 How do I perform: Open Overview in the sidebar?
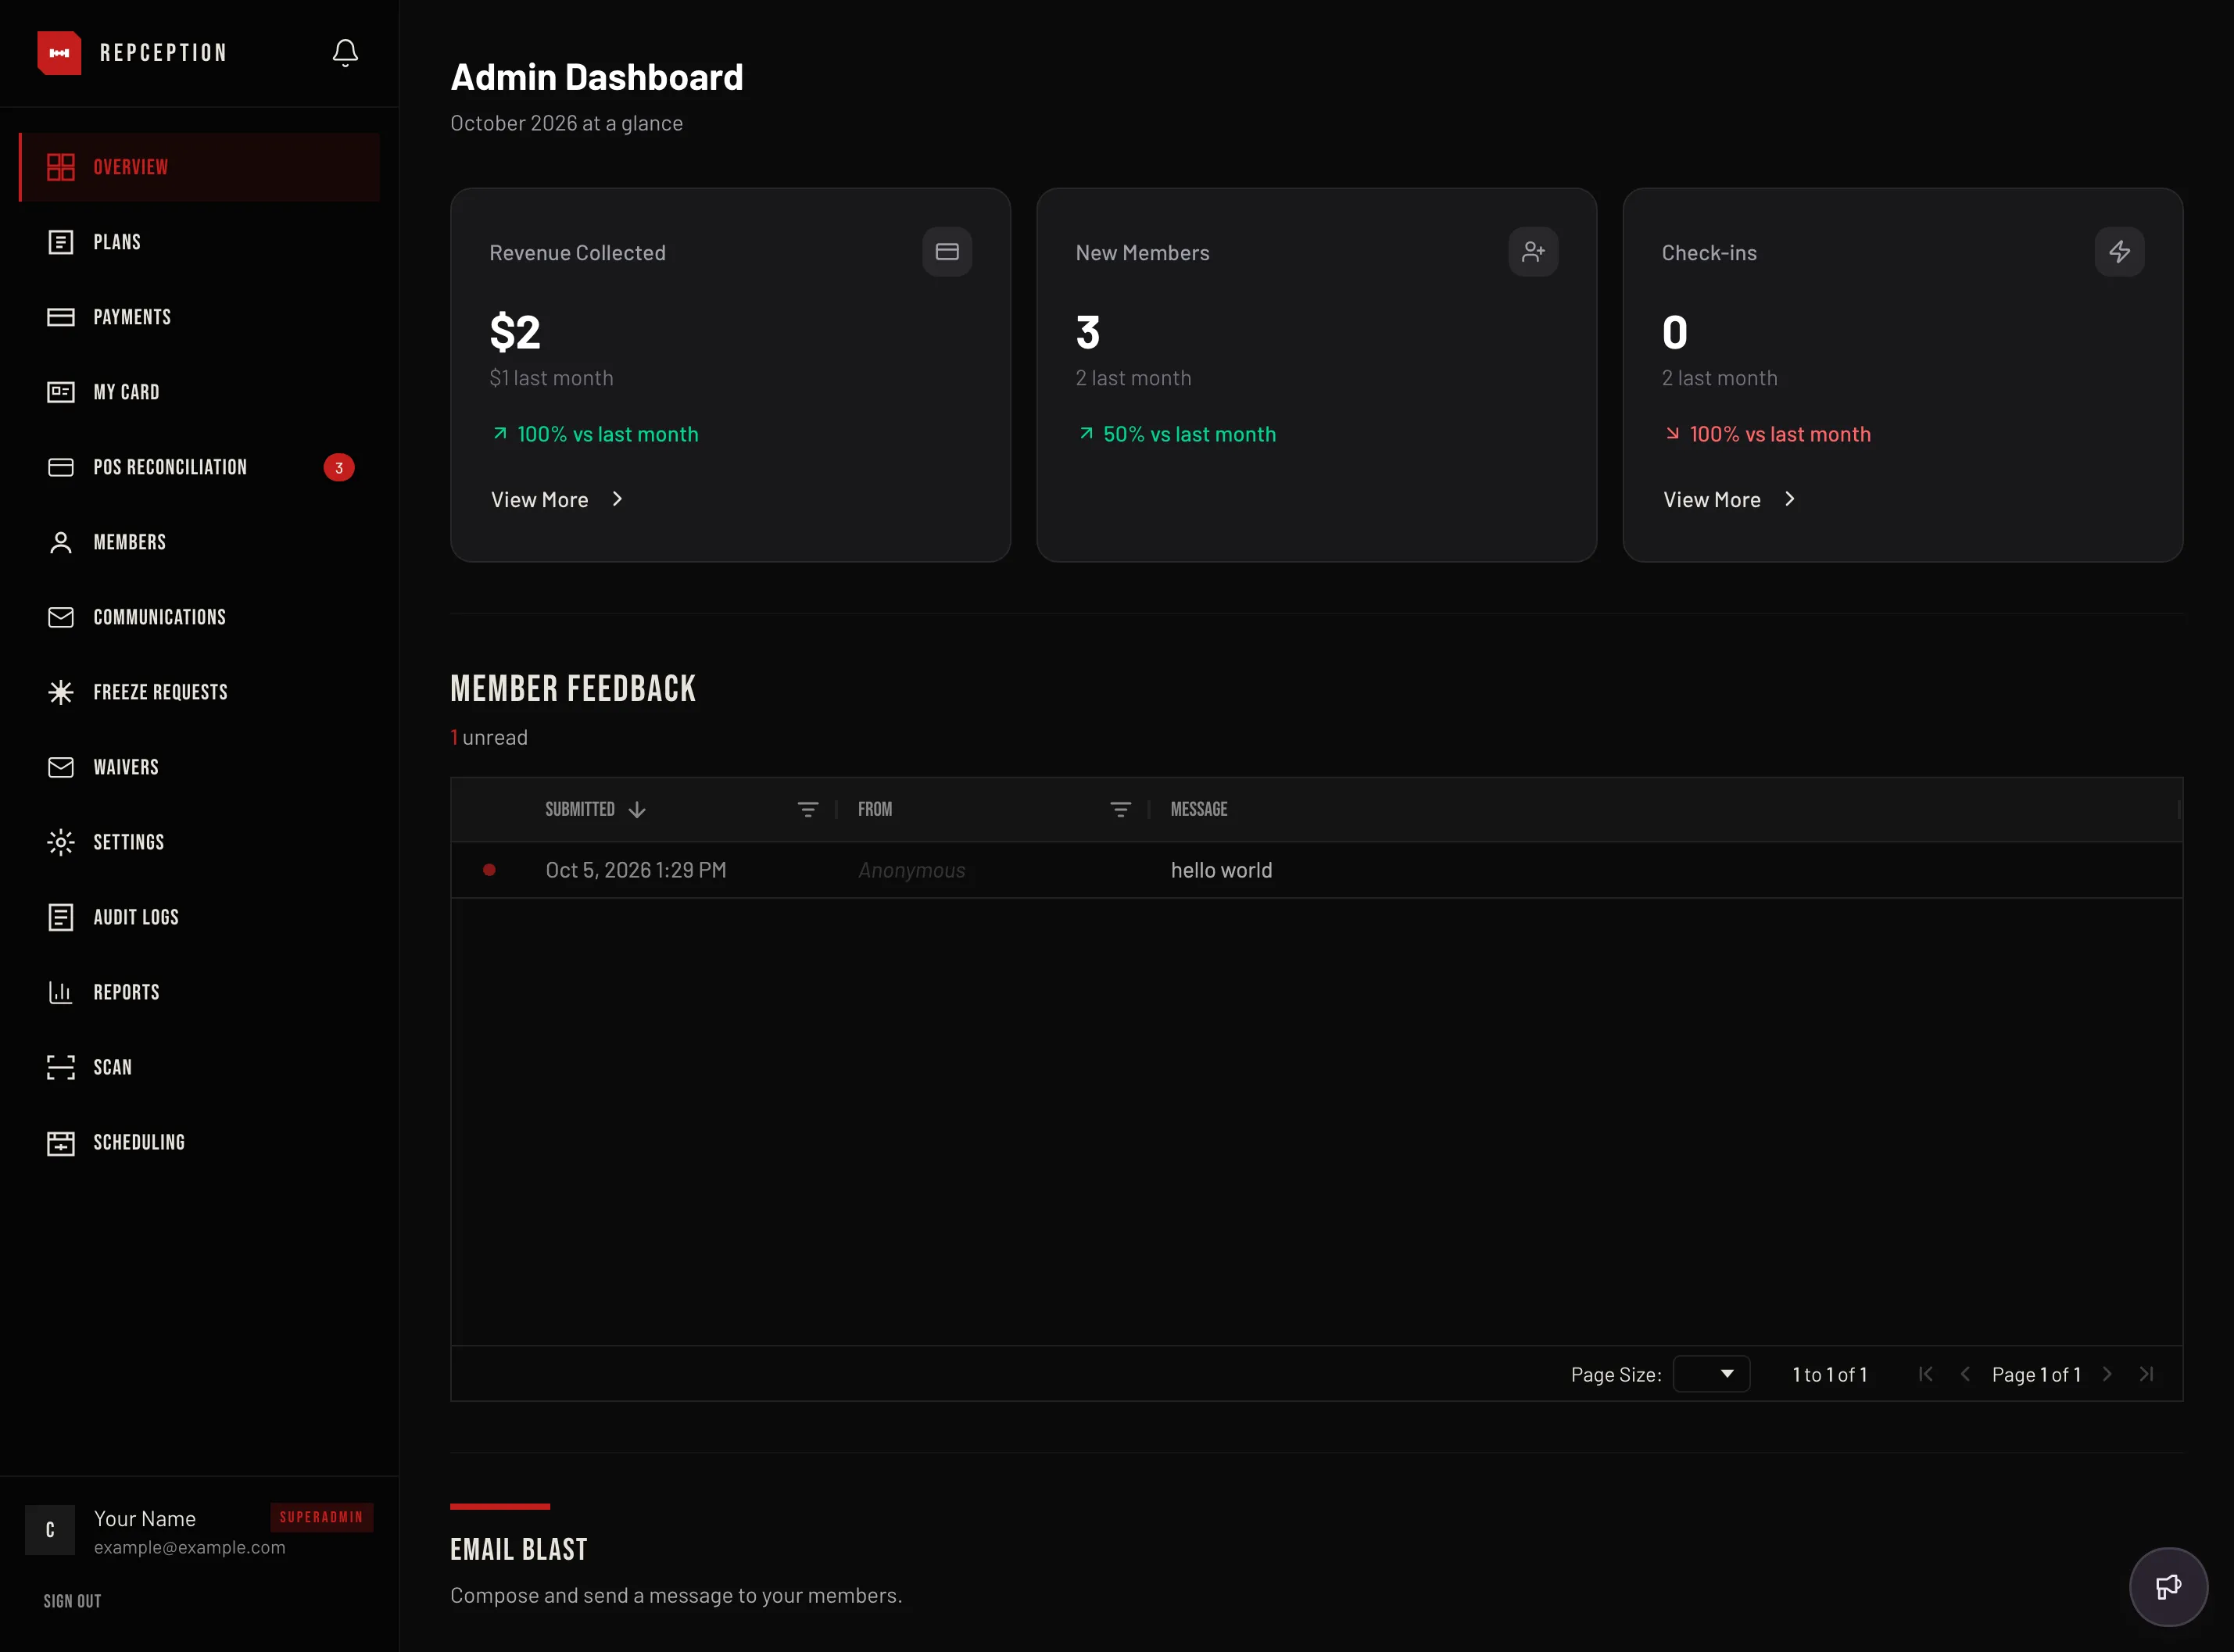pyautogui.click(x=200, y=167)
